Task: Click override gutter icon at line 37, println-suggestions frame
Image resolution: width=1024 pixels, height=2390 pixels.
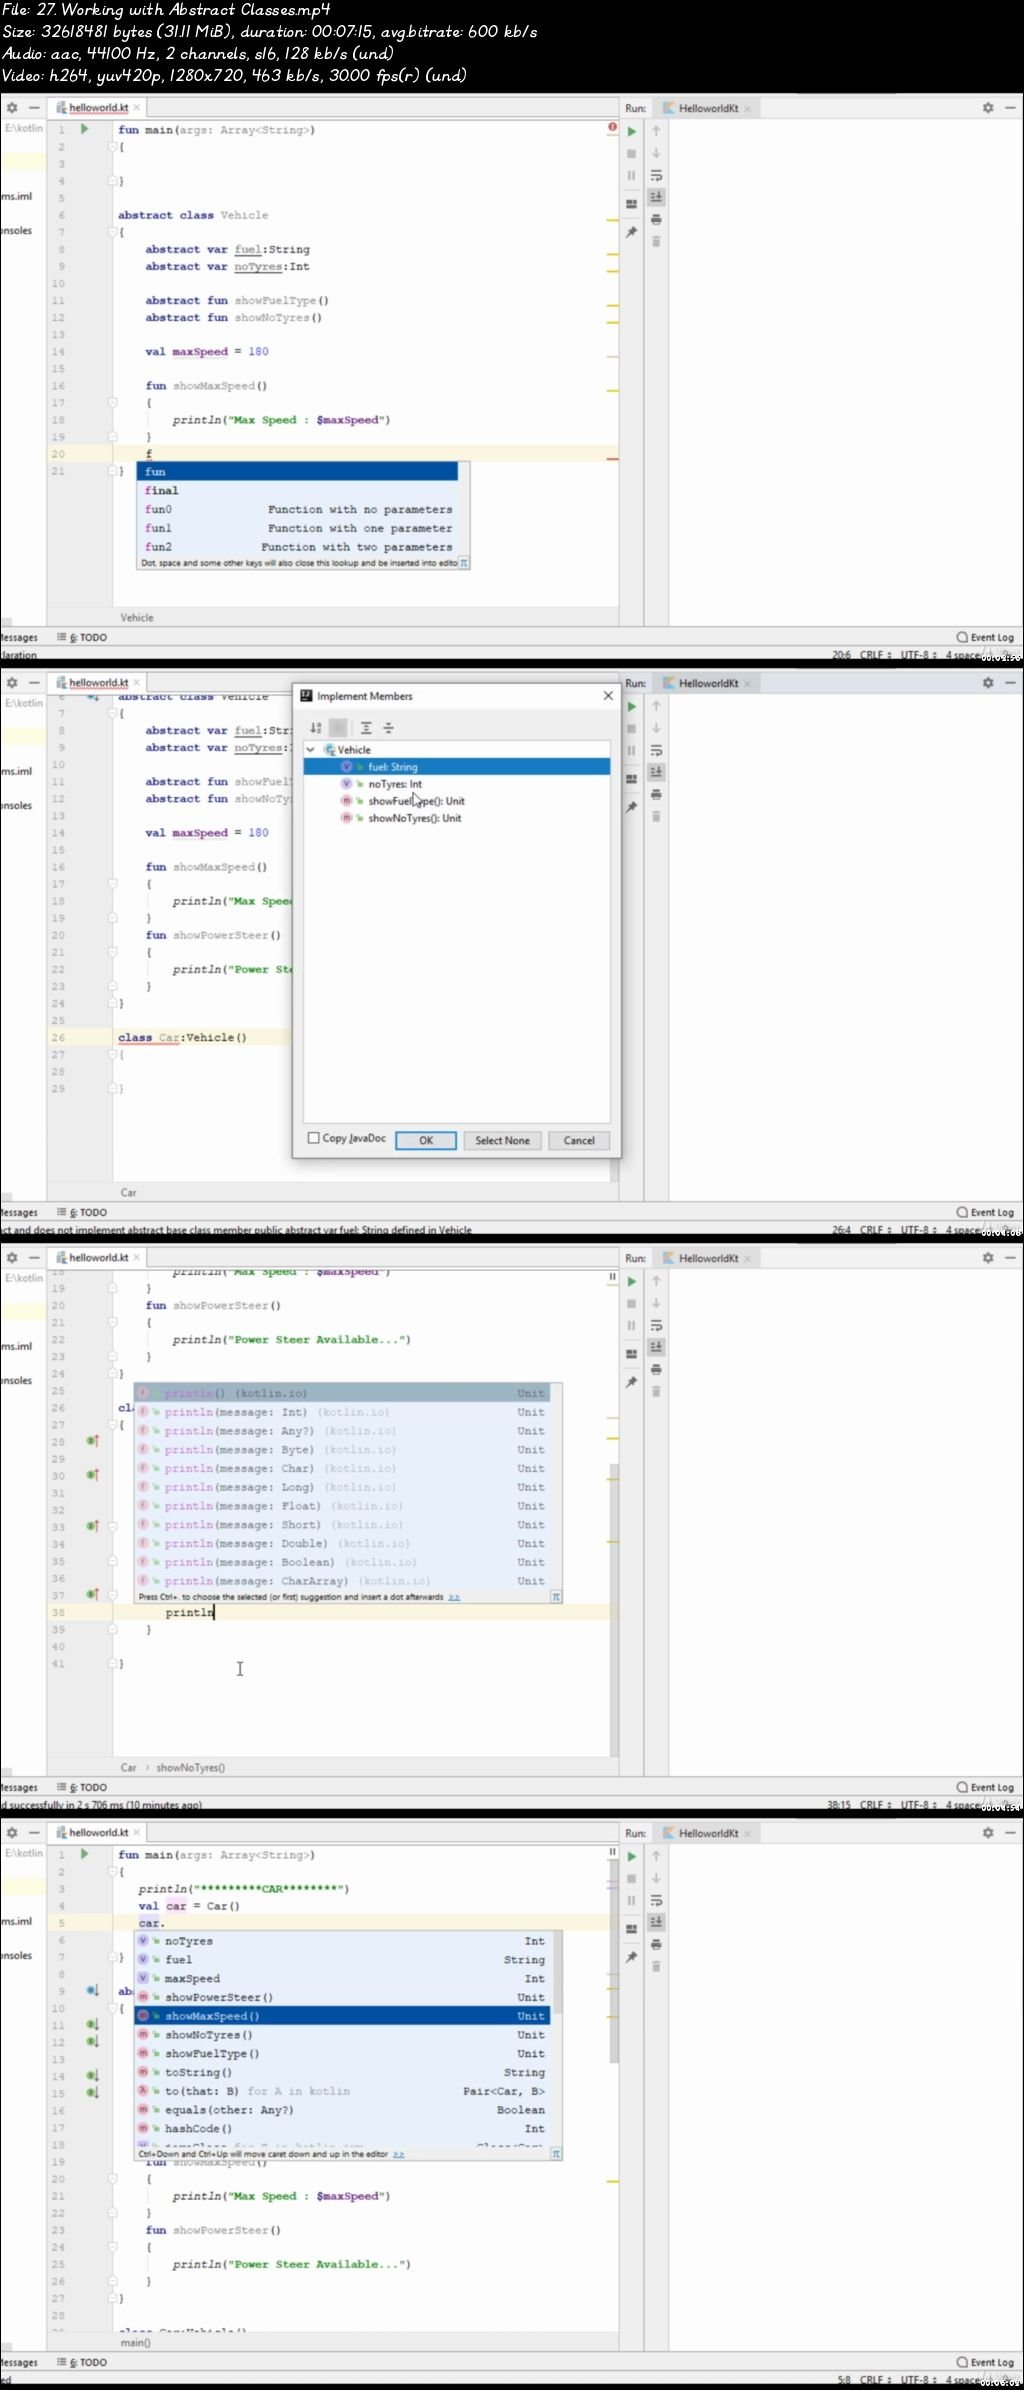Action: tap(92, 1594)
